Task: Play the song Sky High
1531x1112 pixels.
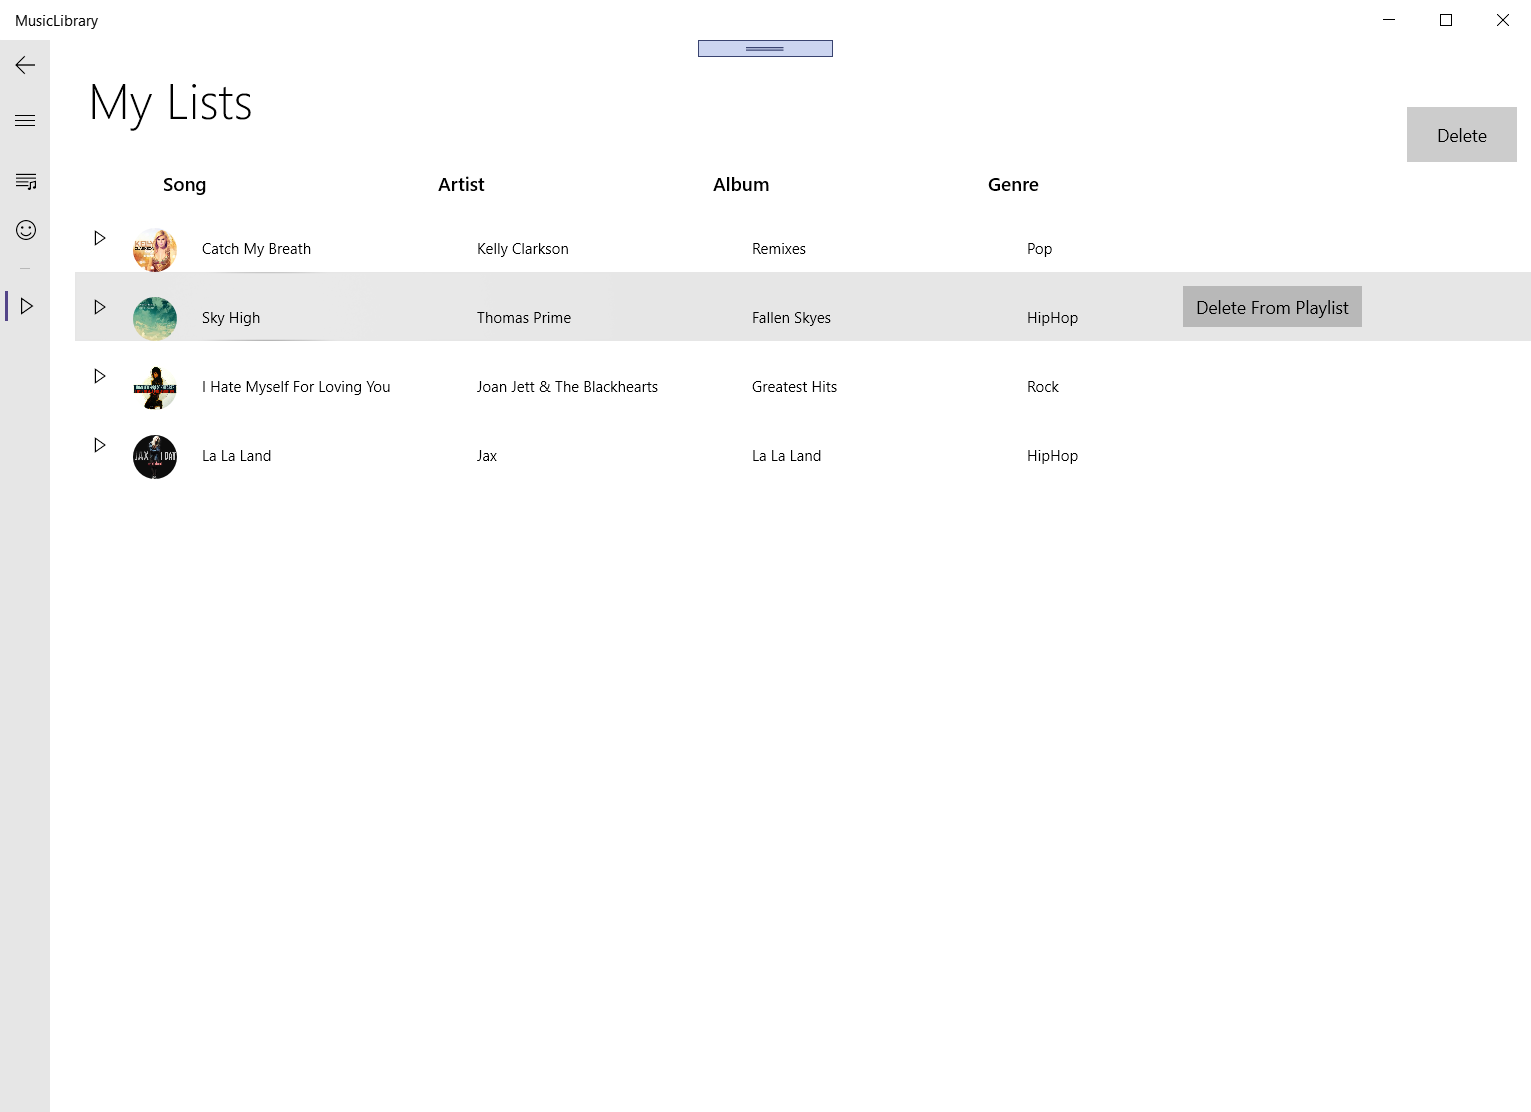Action: point(99,307)
